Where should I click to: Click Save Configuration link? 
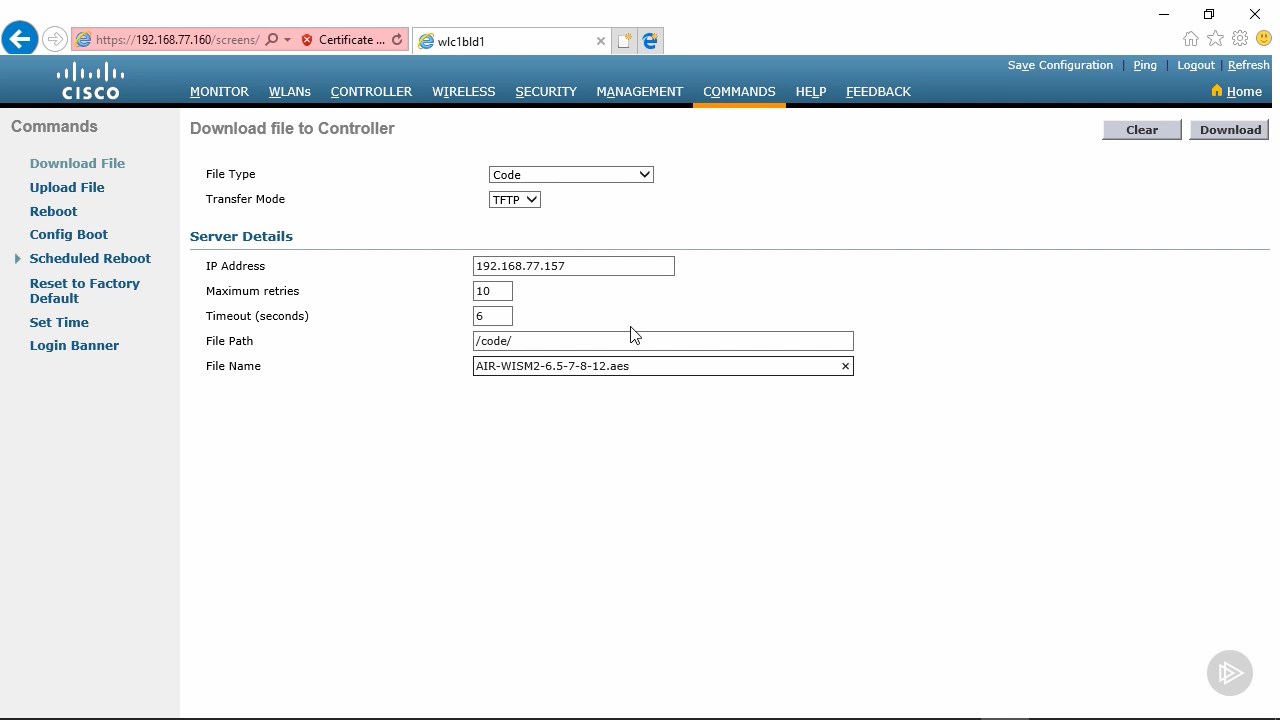click(x=1060, y=65)
